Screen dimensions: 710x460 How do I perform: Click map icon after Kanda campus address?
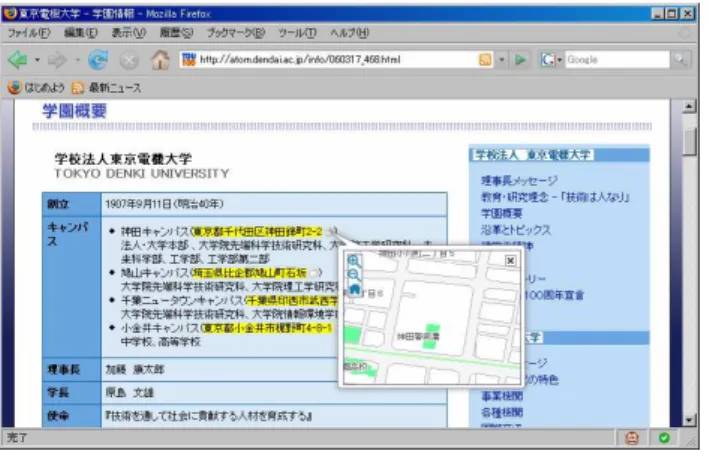[331, 231]
